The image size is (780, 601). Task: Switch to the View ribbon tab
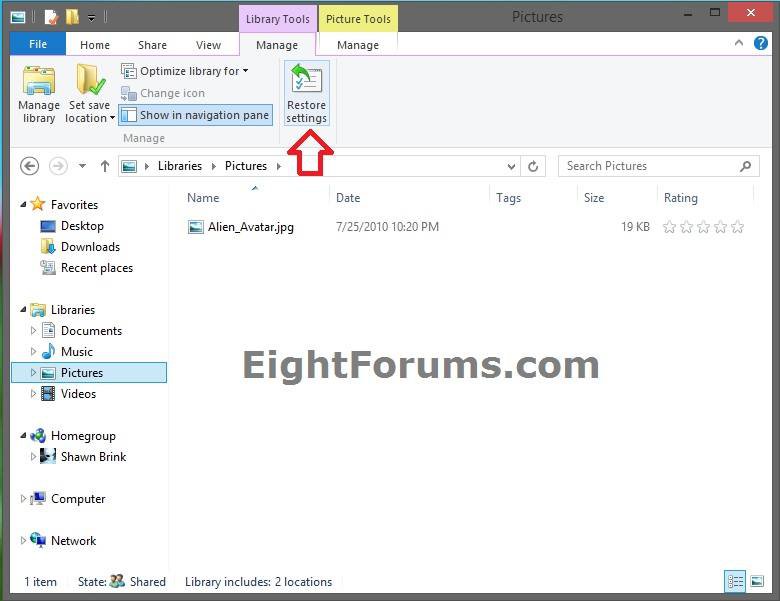(208, 45)
